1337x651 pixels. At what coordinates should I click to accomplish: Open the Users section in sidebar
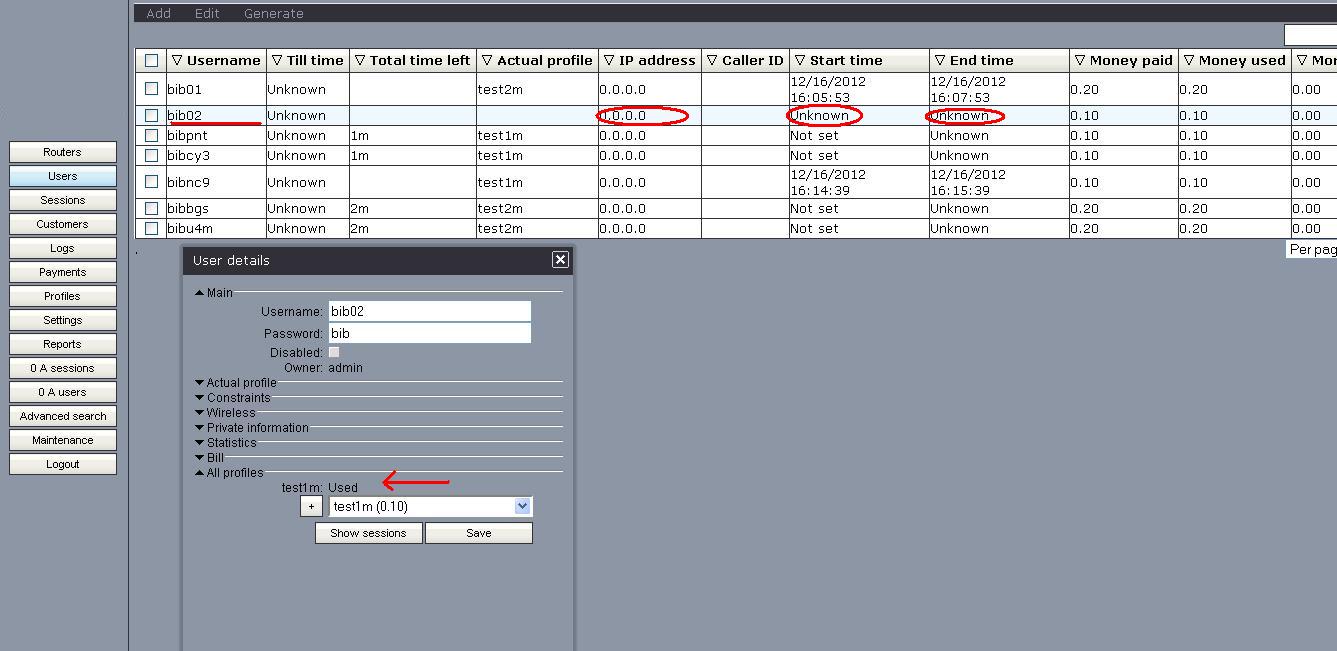(63, 176)
